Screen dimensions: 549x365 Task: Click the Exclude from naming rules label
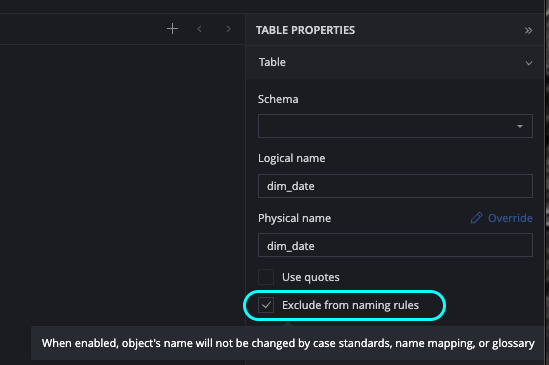click(x=350, y=305)
